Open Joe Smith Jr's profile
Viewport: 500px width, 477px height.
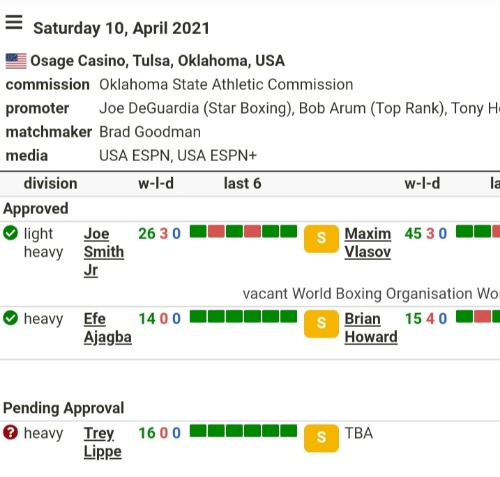104,252
